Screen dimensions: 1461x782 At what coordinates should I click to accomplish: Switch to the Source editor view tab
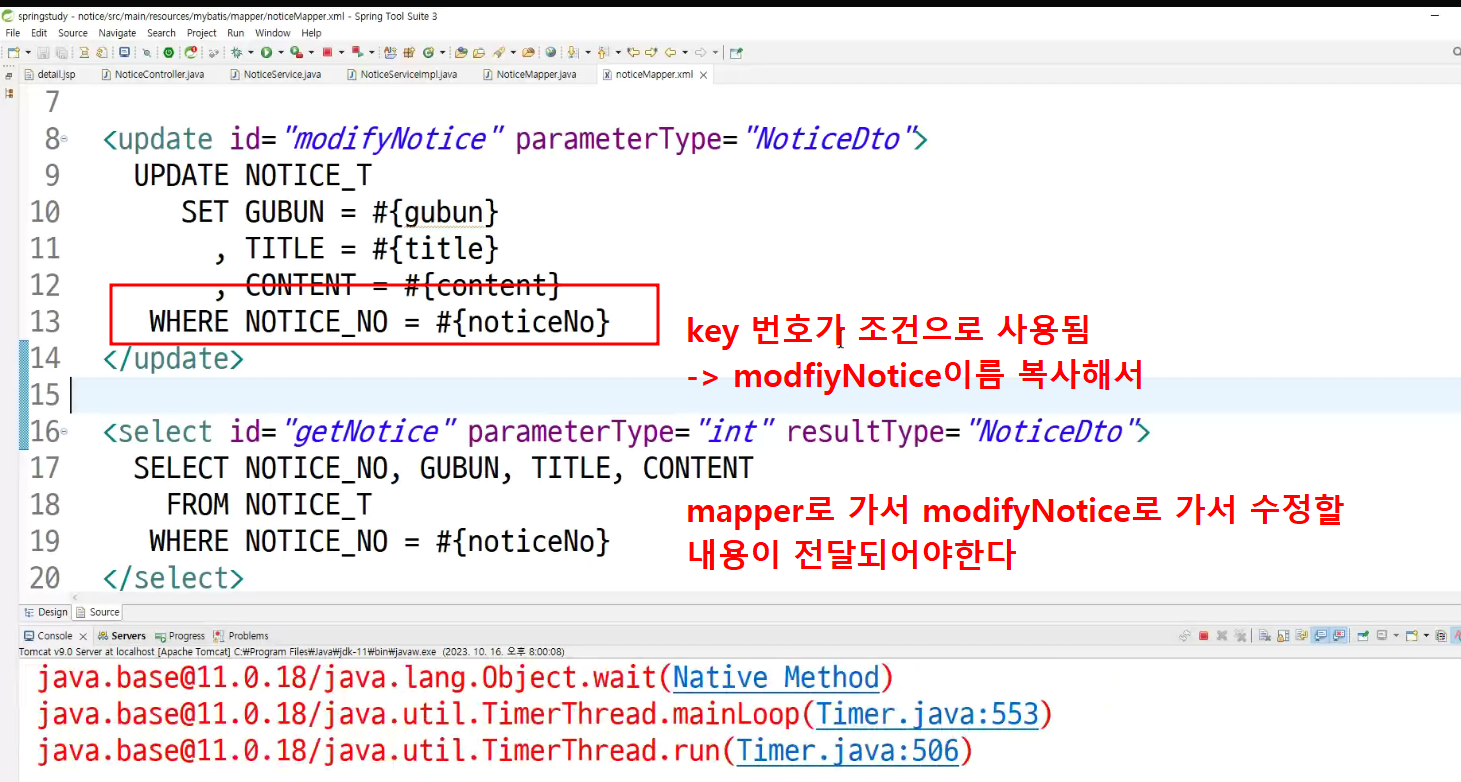pyautogui.click(x=98, y=612)
